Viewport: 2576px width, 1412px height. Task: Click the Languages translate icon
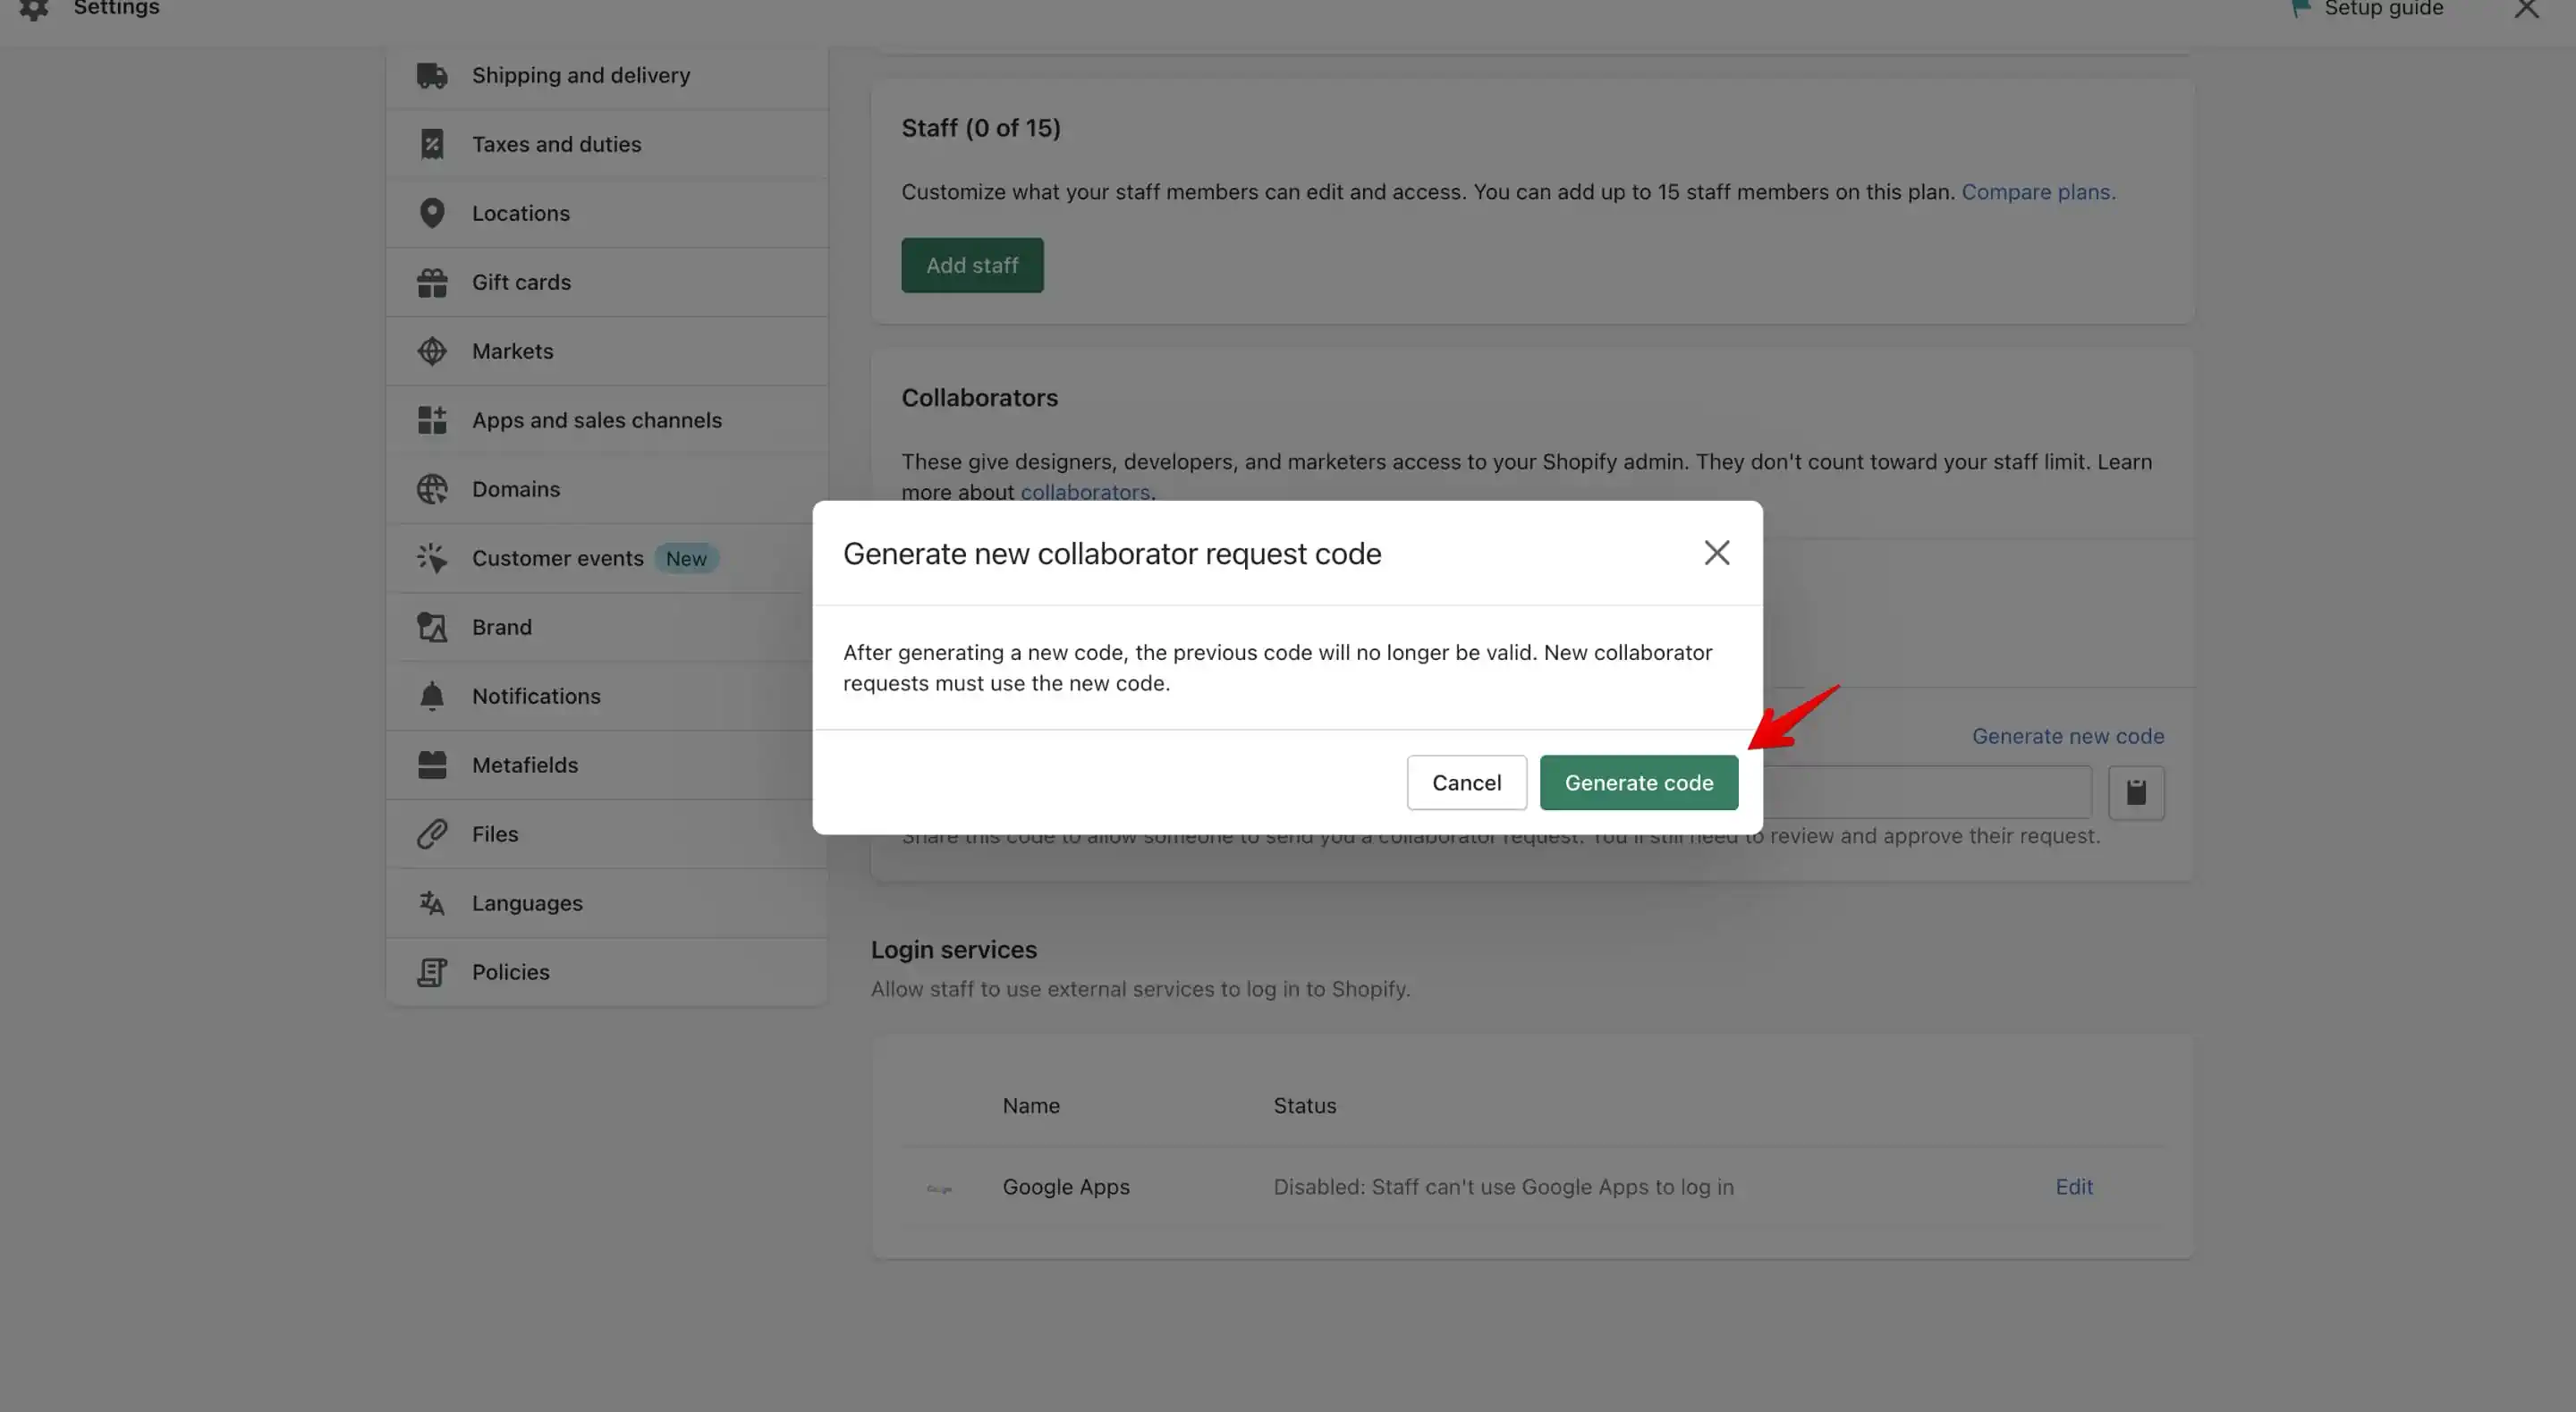point(432,903)
